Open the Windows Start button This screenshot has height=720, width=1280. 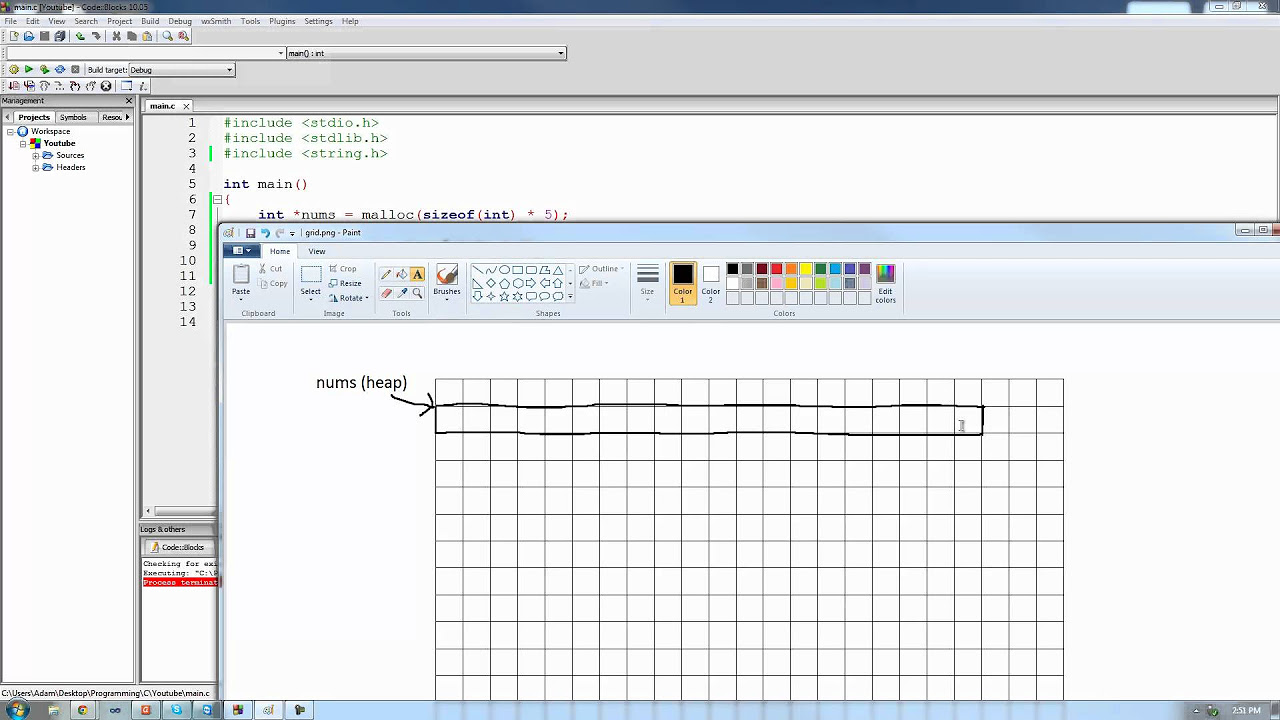tap(17, 710)
